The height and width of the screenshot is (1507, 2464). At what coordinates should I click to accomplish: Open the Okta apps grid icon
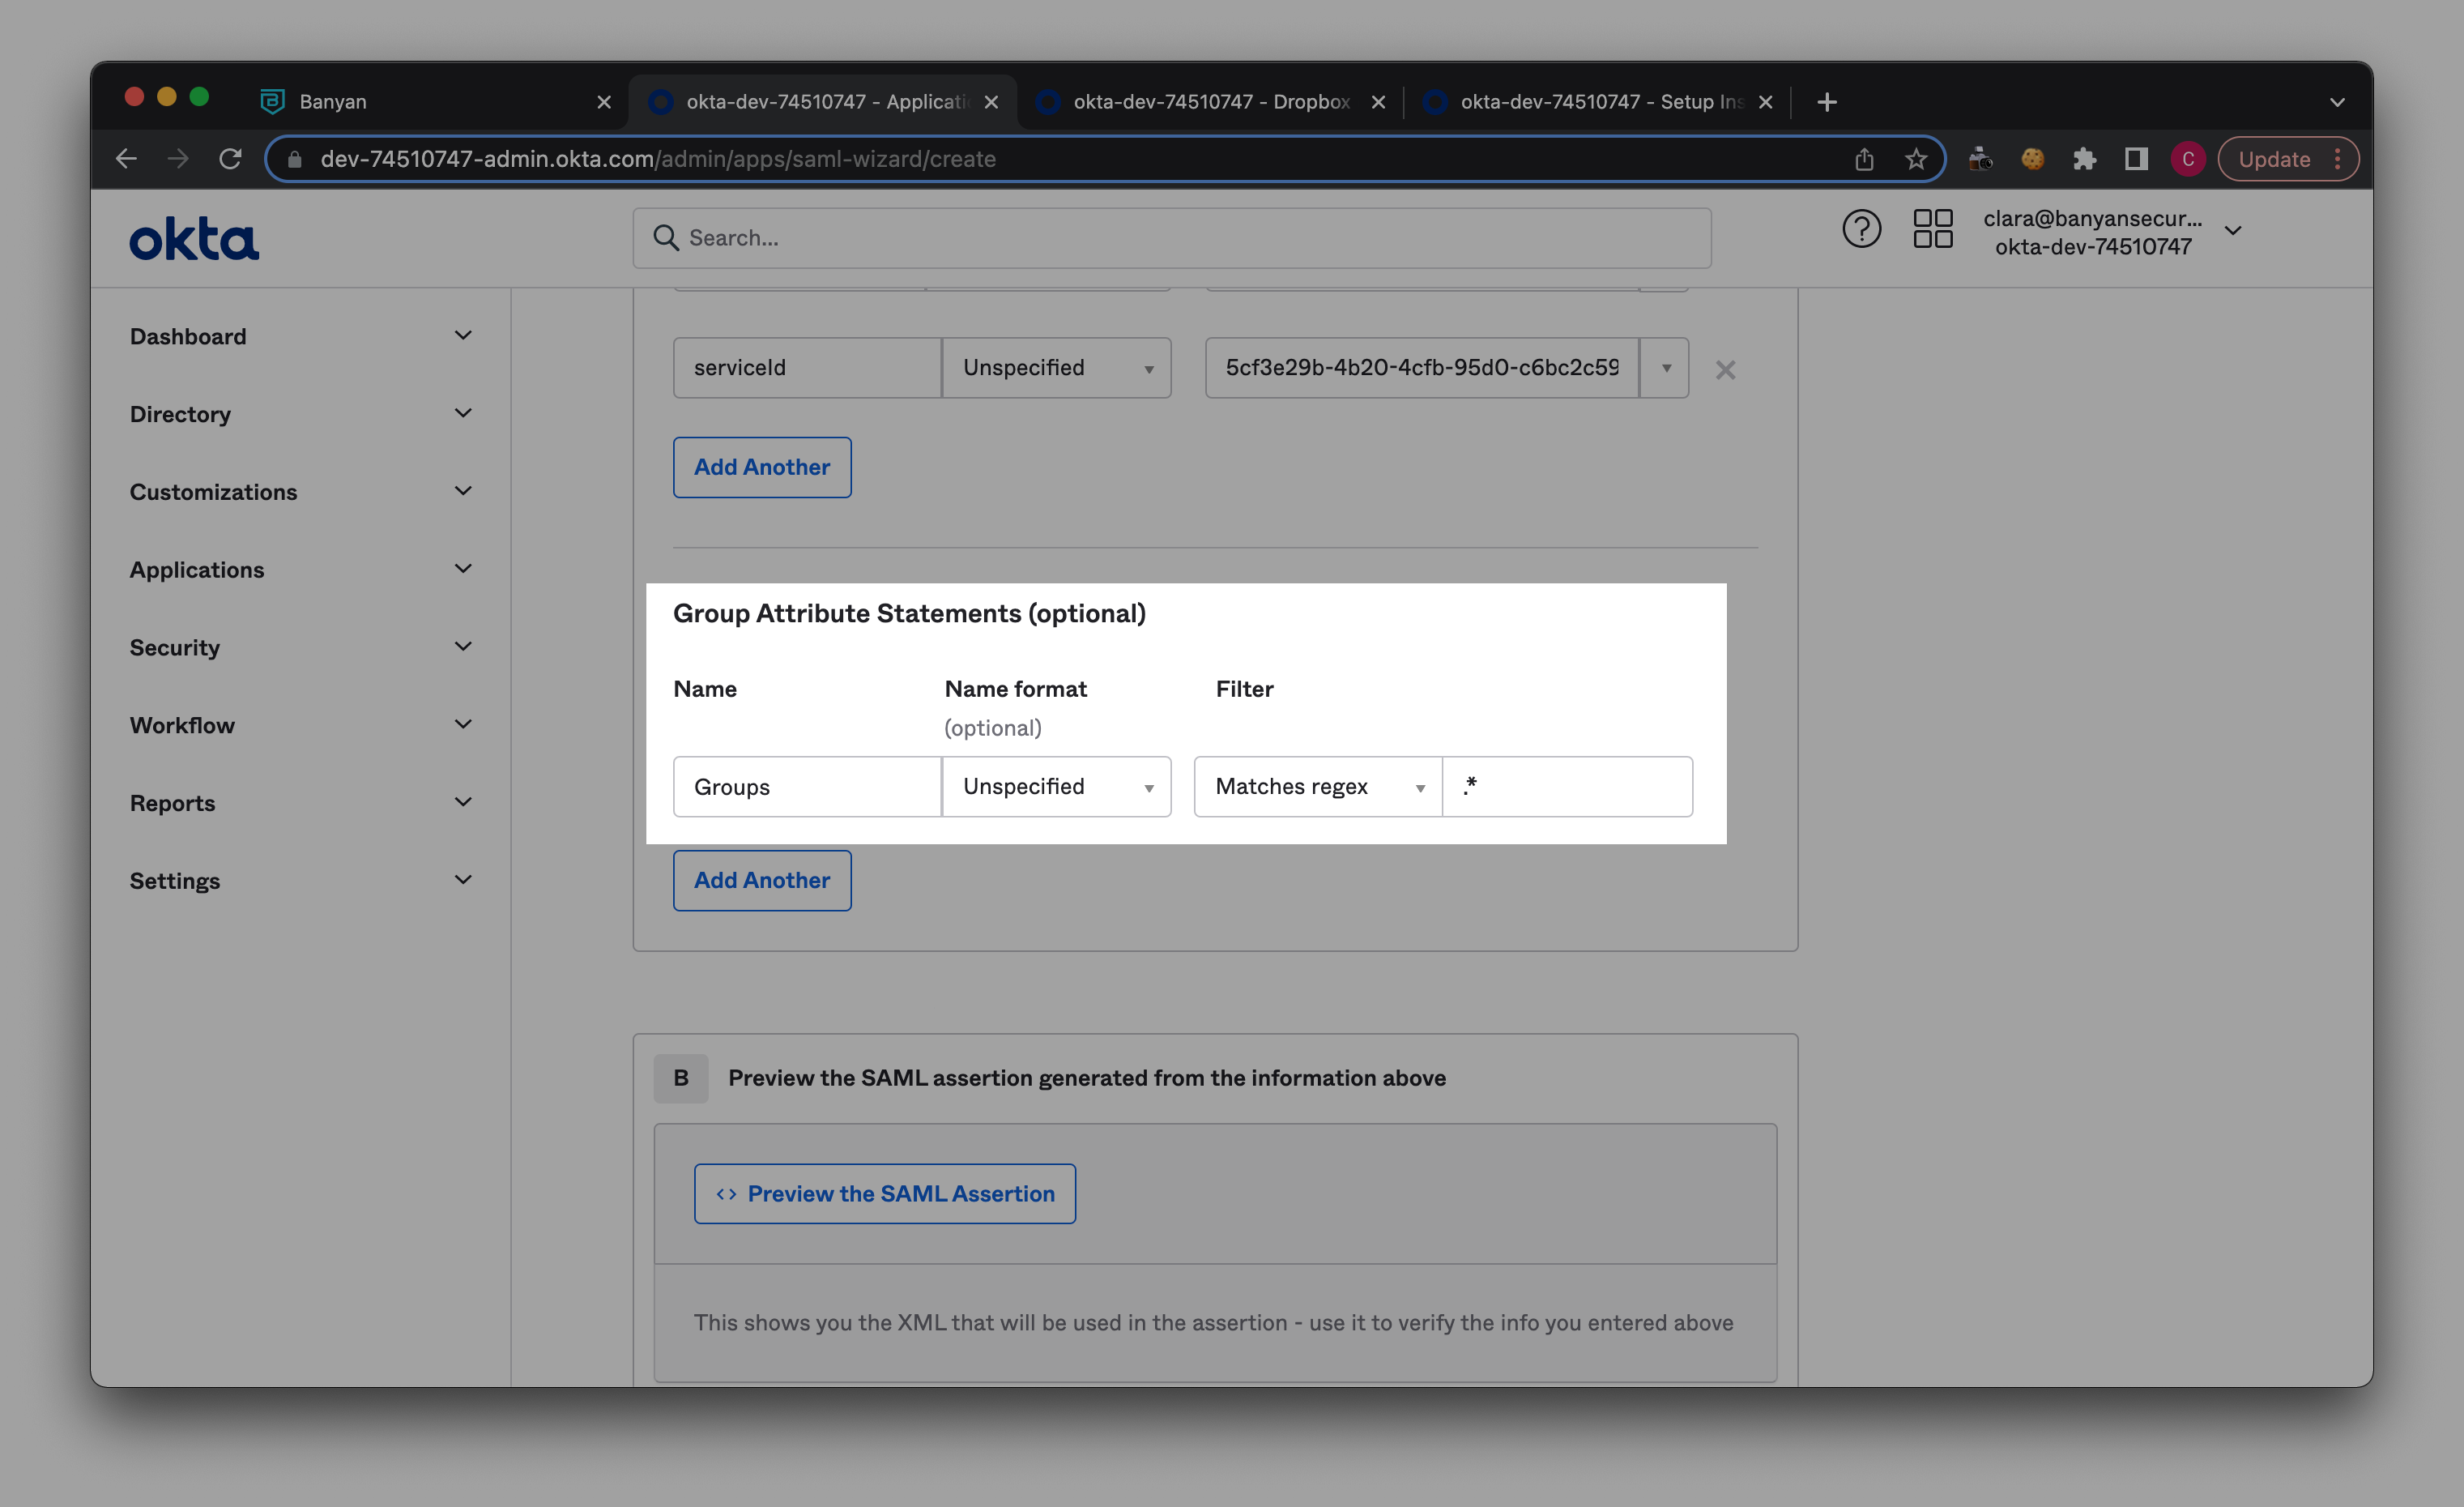pyautogui.click(x=1932, y=229)
